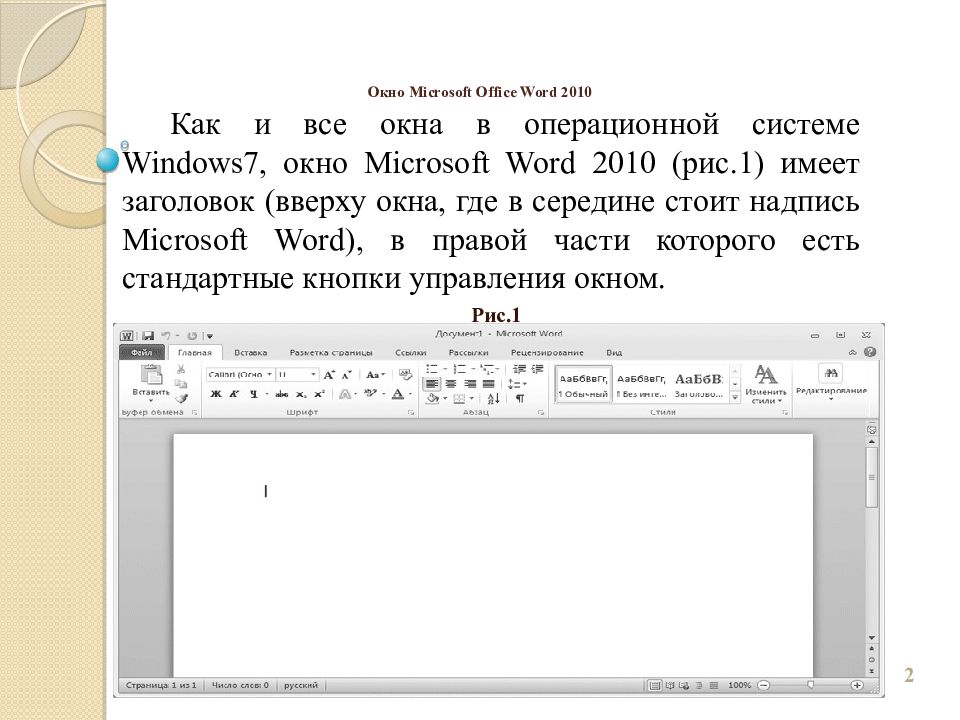Open the Шрифт dialog launcher
960x720 pixels.
(x=411, y=413)
